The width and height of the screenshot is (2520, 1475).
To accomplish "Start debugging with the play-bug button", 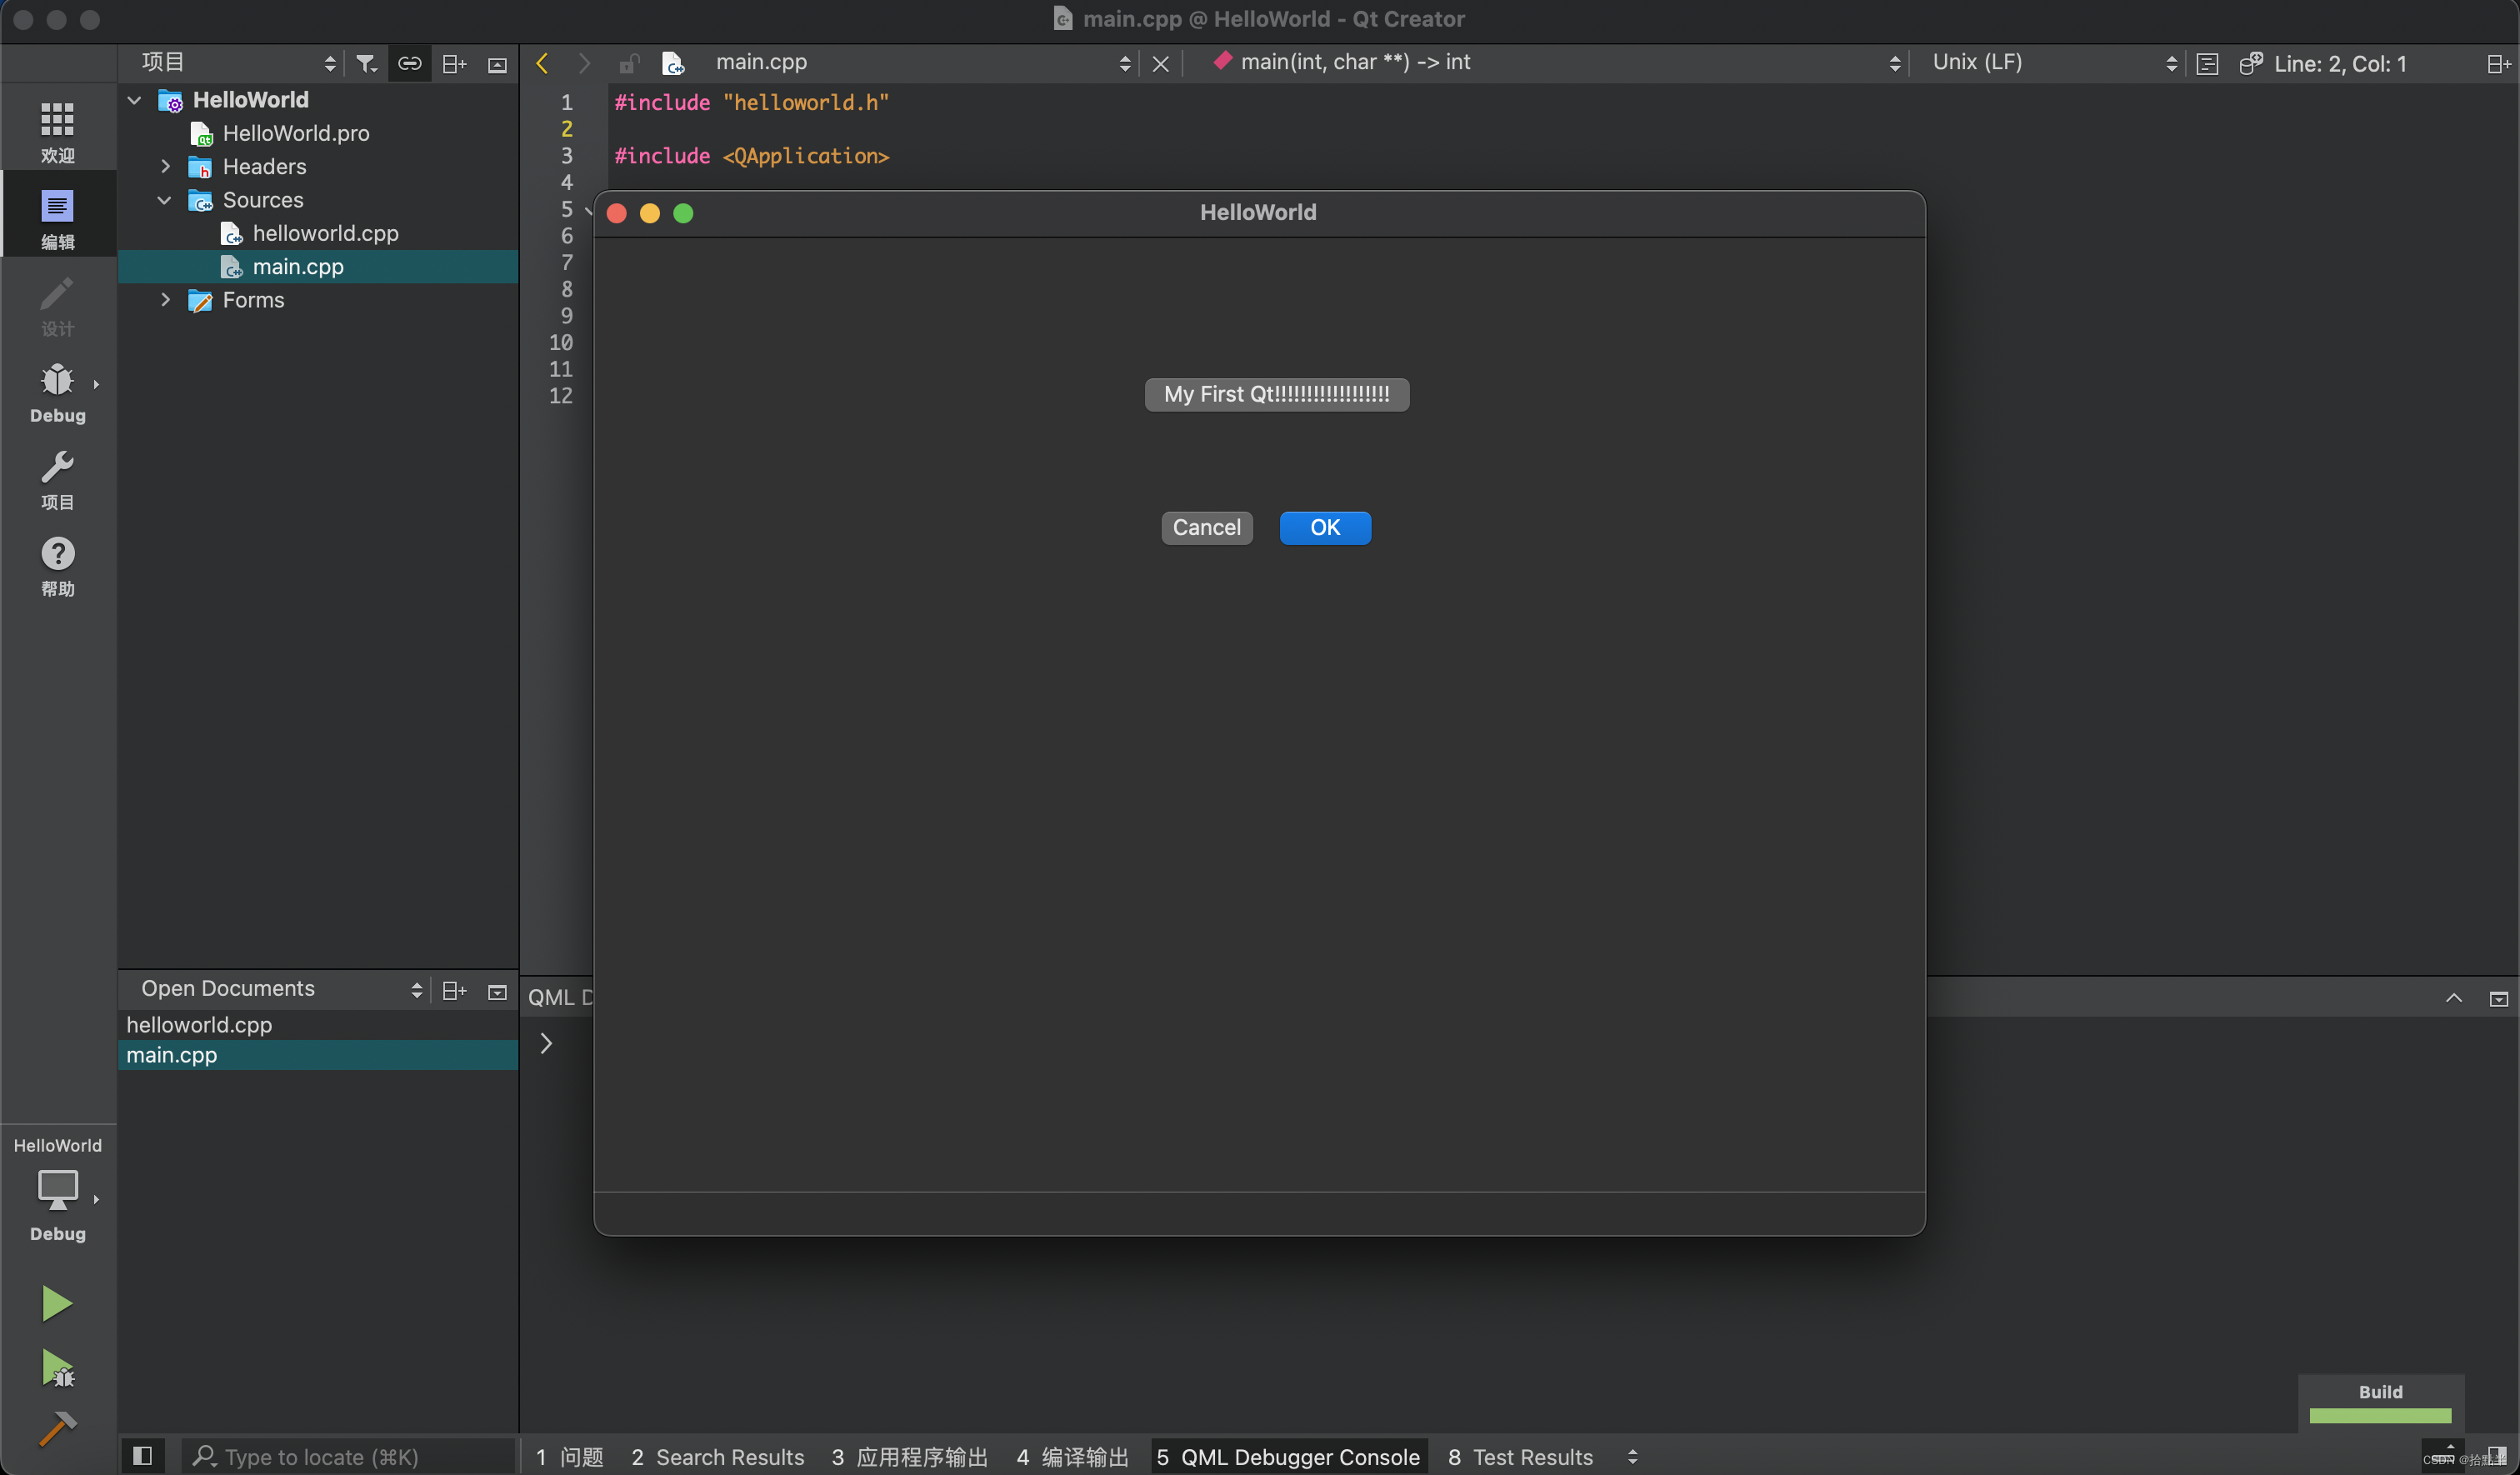I will pyautogui.click(x=57, y=1368).
